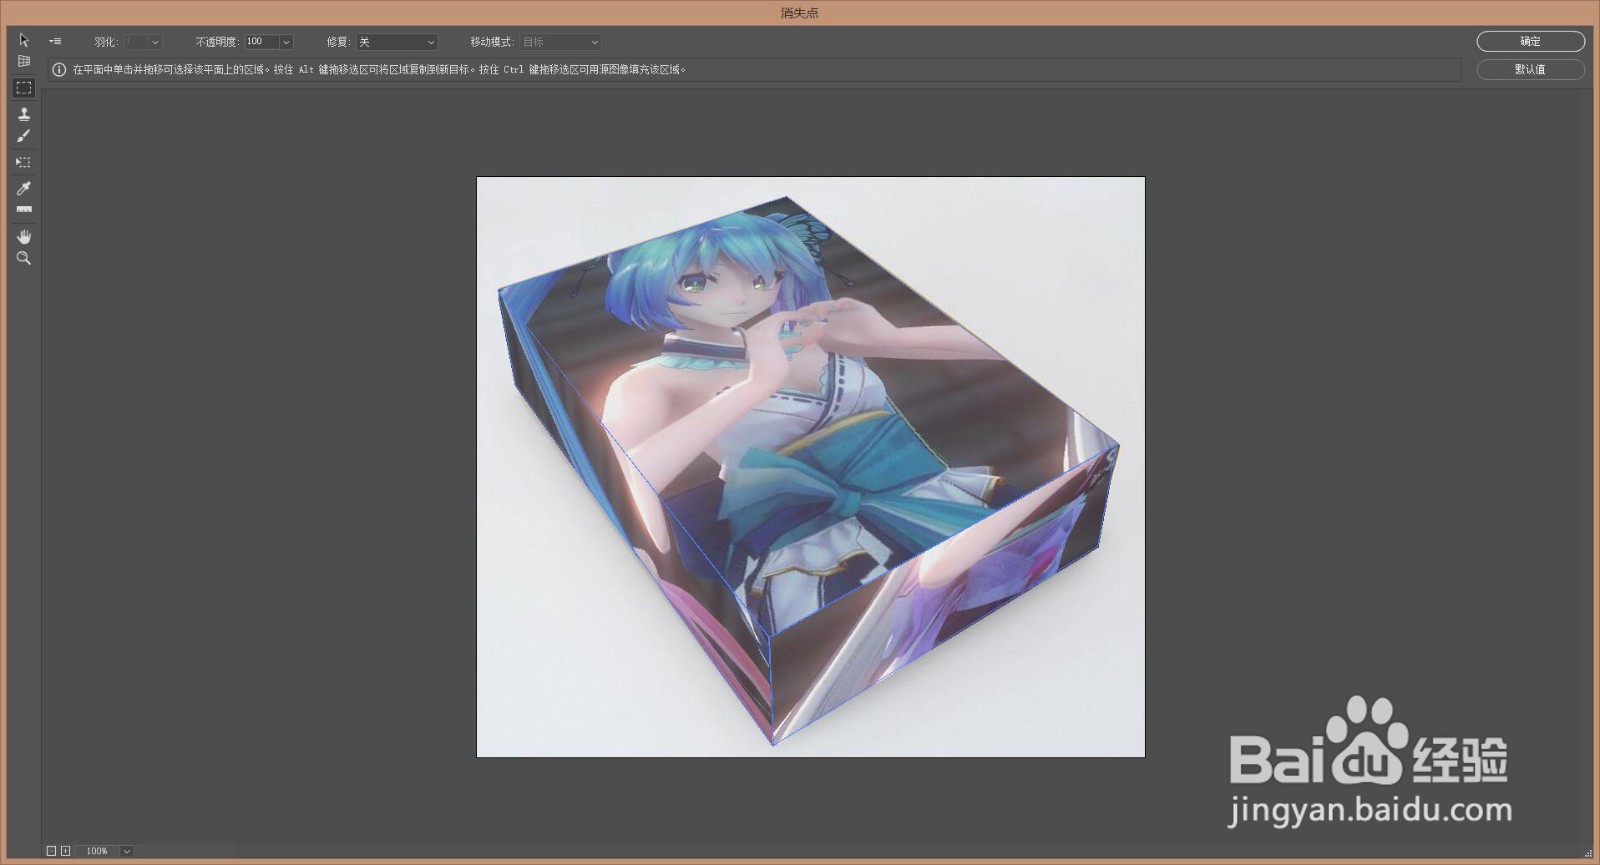
Task: Select the Edit Plane arrow tool
Action: coord(24,40)
